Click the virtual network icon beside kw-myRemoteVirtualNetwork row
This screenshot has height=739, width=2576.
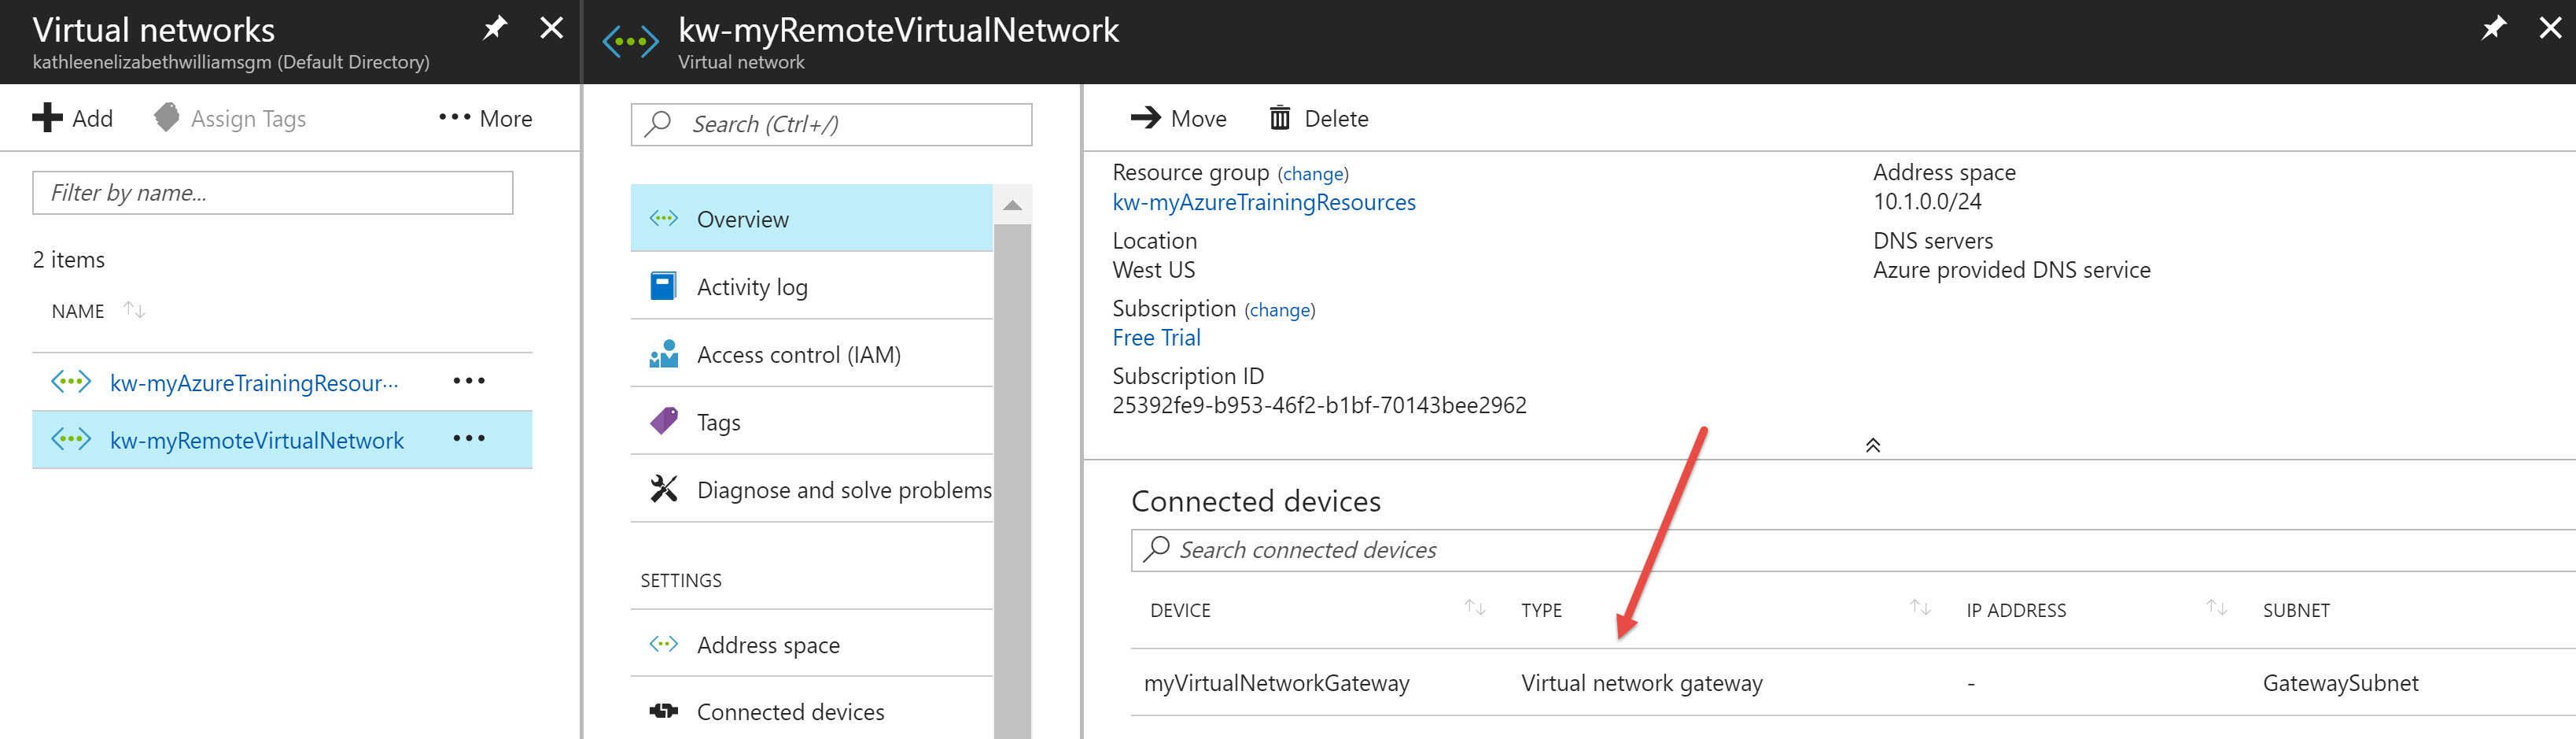point(71,439)
